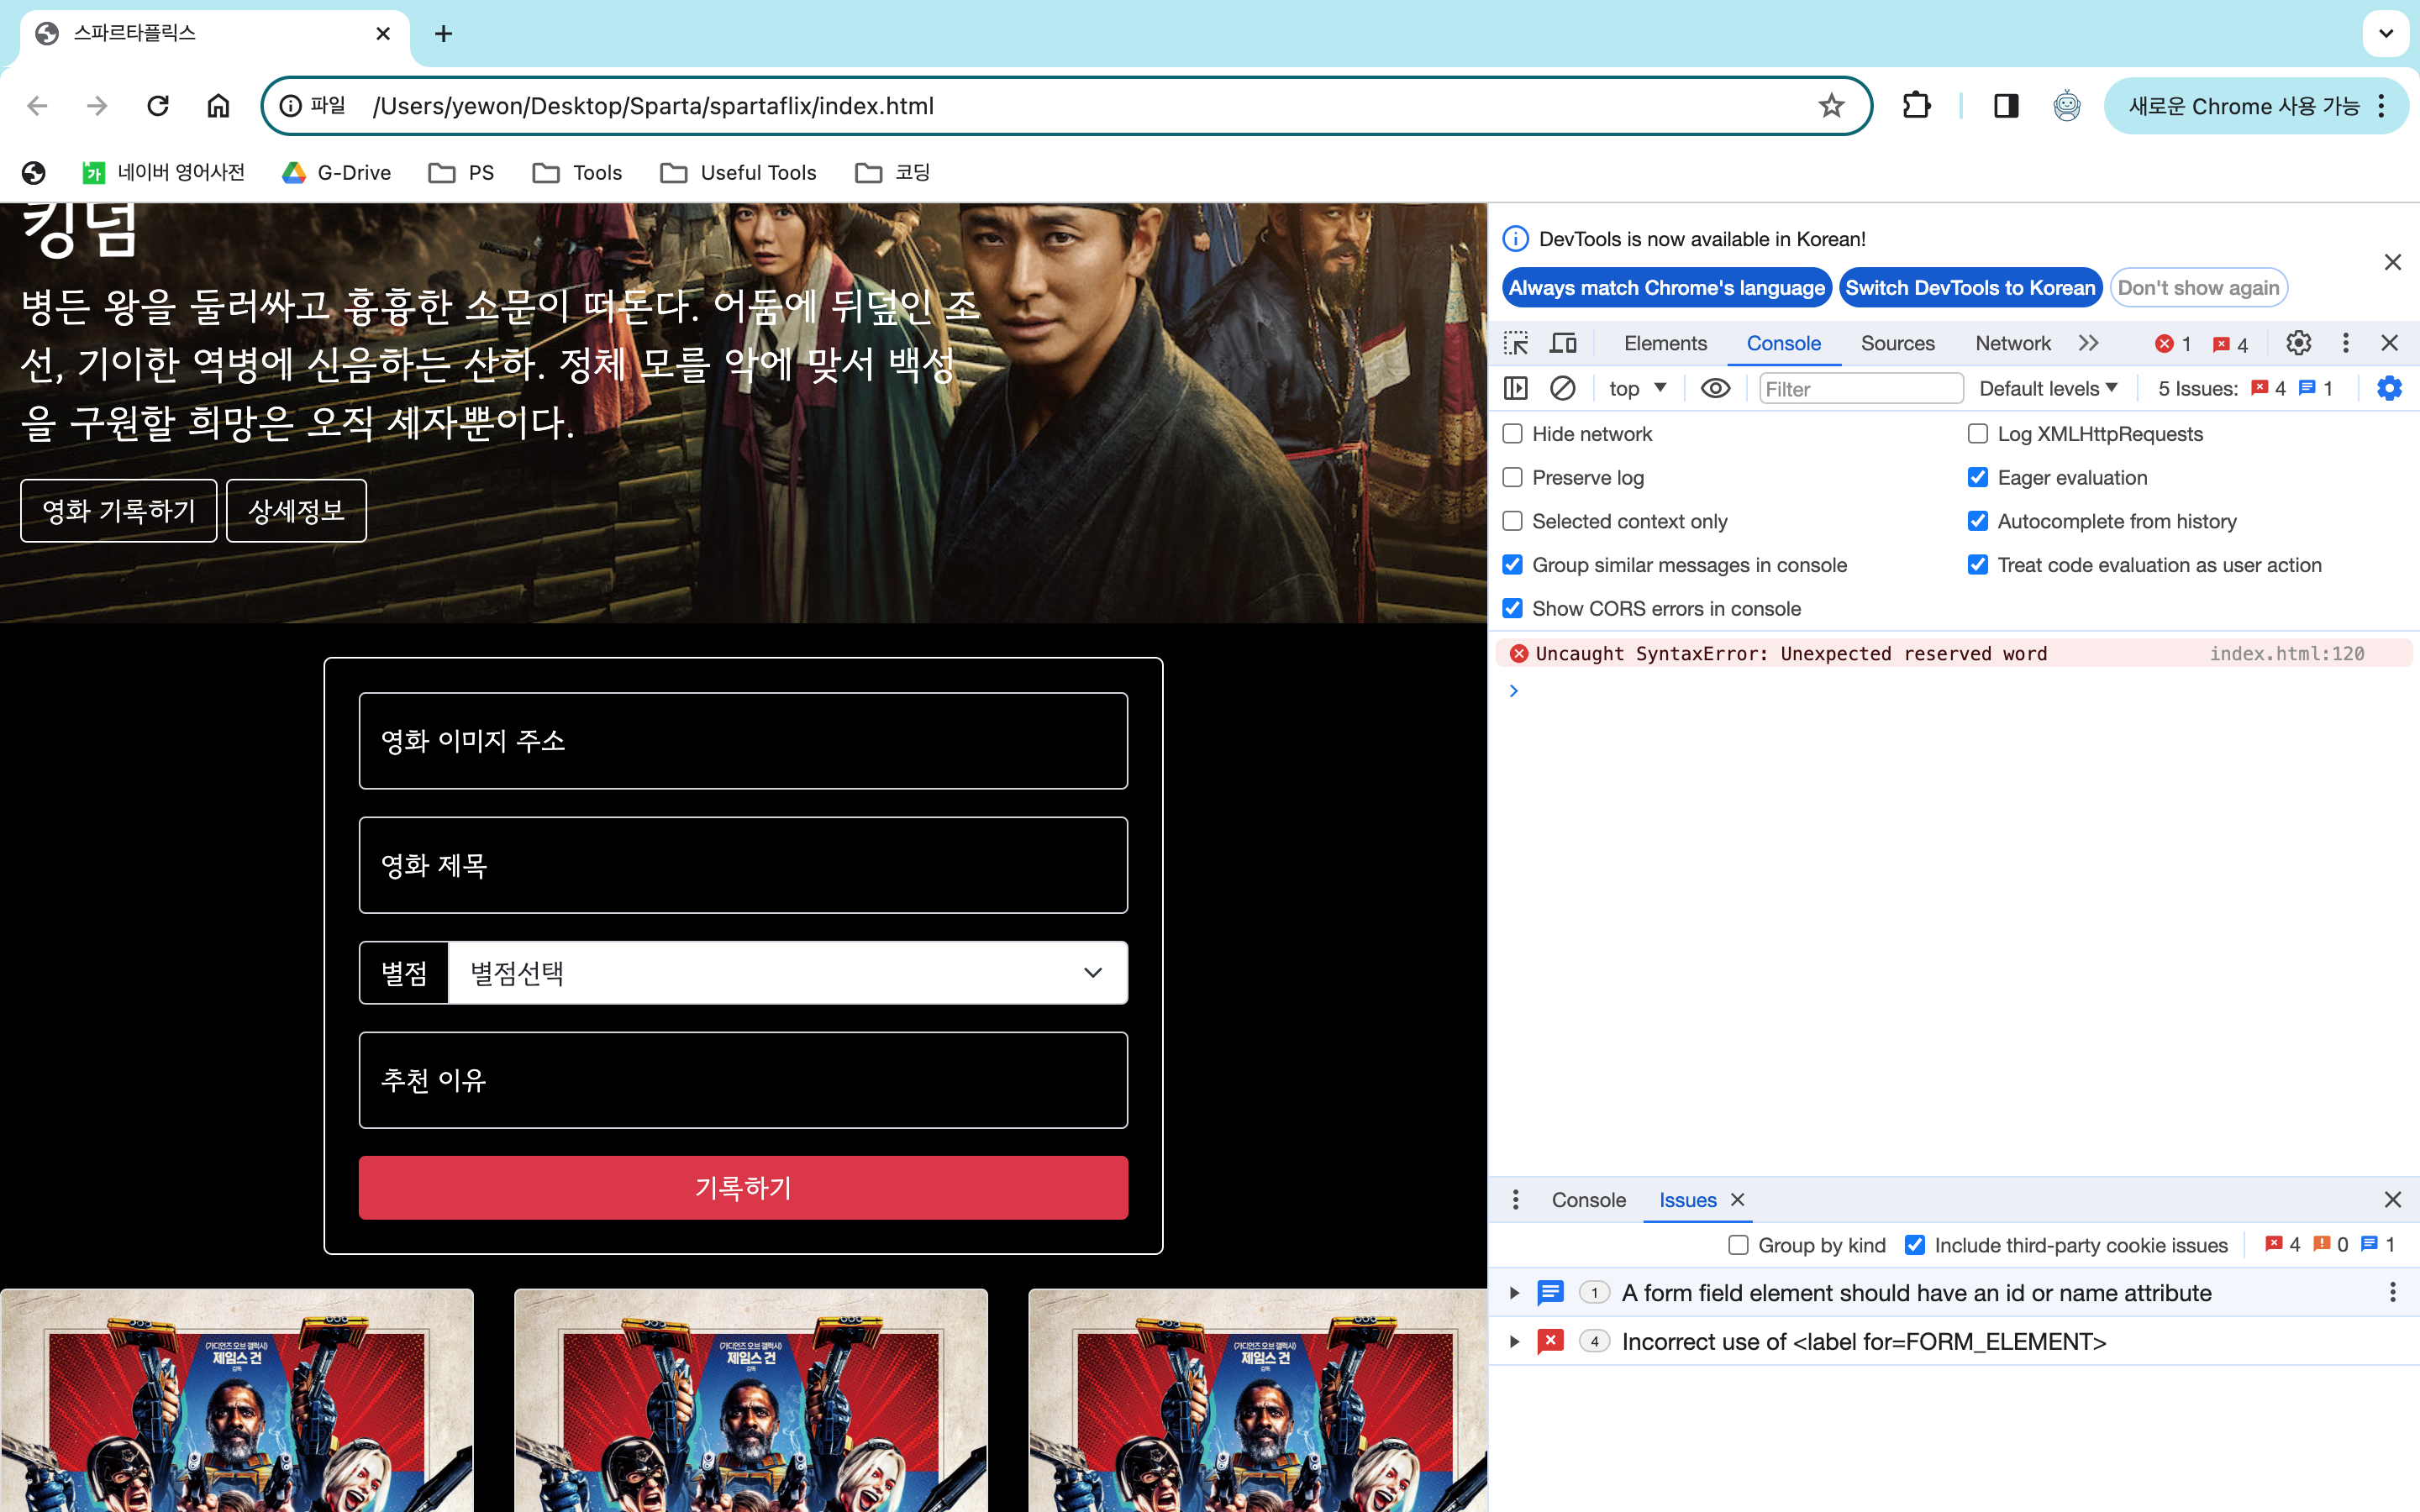The image size is (2420, 1512).
Task: Click Switch DevTools to Korean
Action: [x=1970, y=288]
